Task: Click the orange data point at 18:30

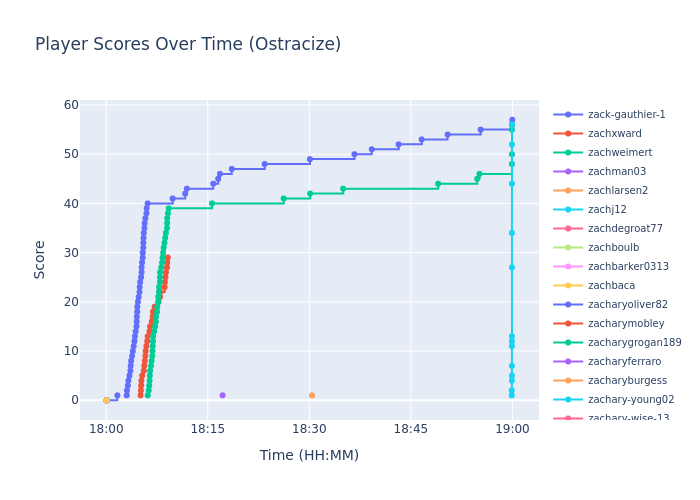Action: click(x=311, y=395)
